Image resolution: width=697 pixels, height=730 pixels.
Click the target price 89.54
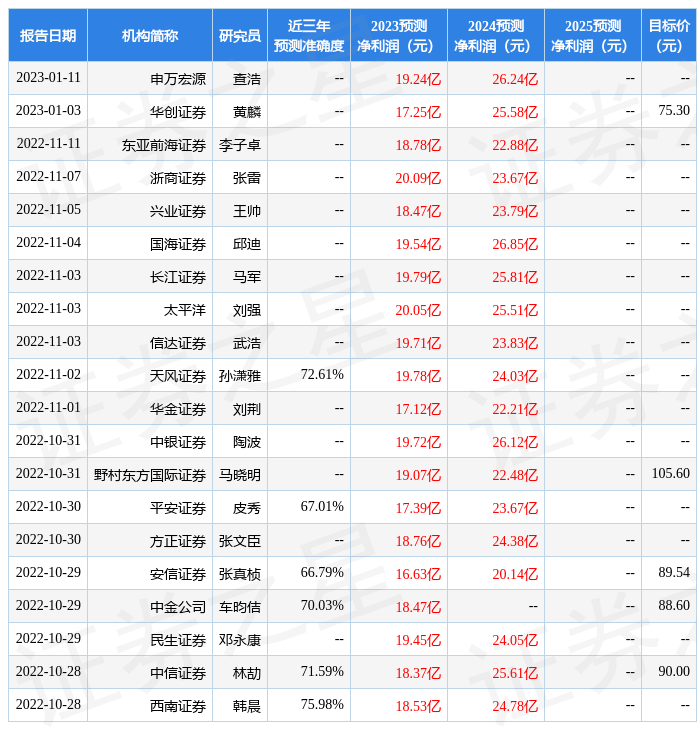(x=674, y=573)
